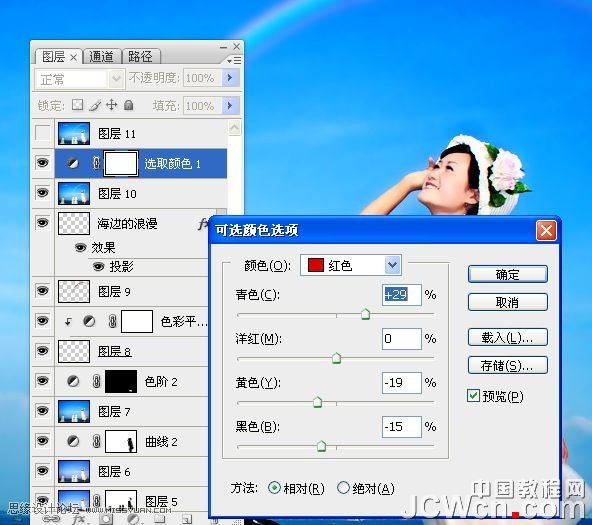Click mask link chain on 色彩平 layer
The width and height of the screenshot is (592, 525).
pyautogui.click(x=112, y=321)
